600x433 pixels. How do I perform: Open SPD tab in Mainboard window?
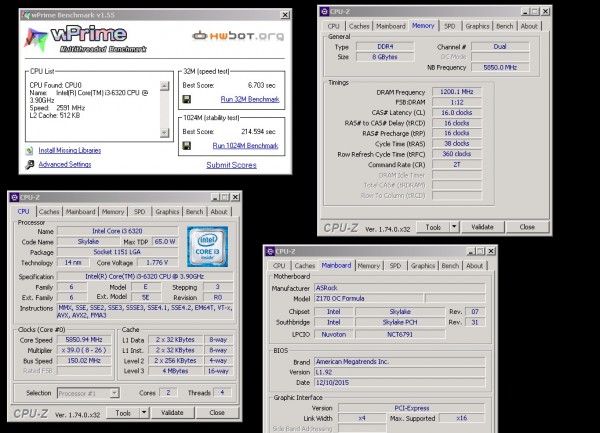[395, 265]
